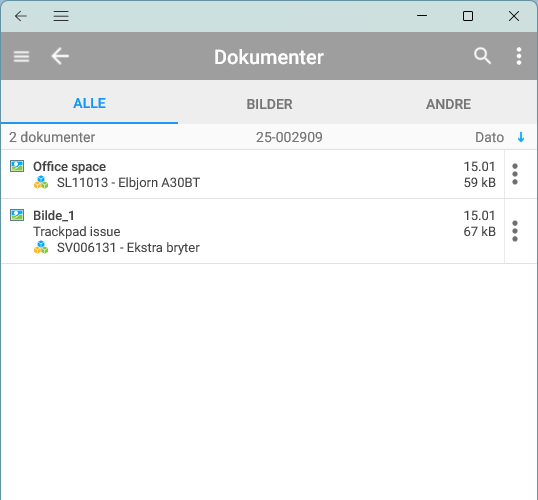Maximize the window
Screen dimensions: 538x500
pos(468,16)
